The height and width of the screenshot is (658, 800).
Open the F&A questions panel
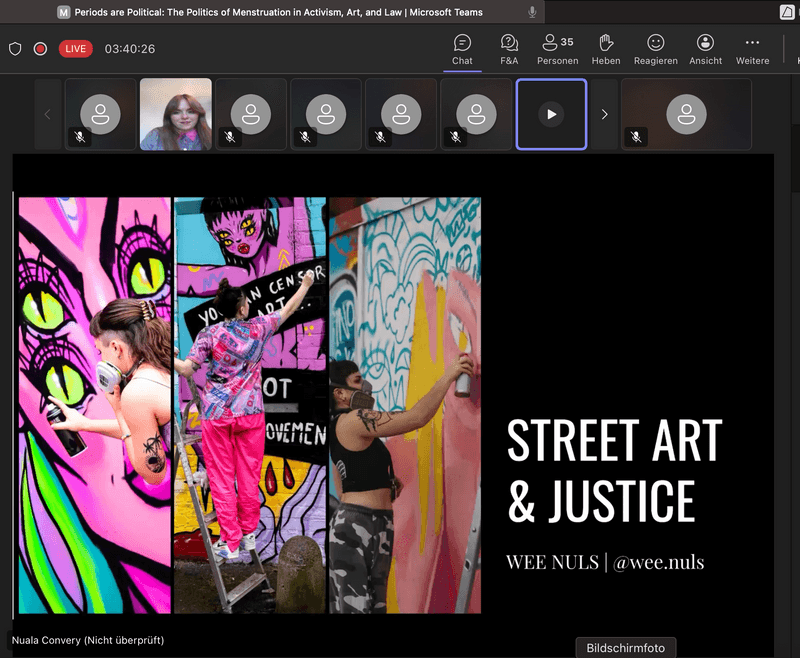[x=509, y=49]
